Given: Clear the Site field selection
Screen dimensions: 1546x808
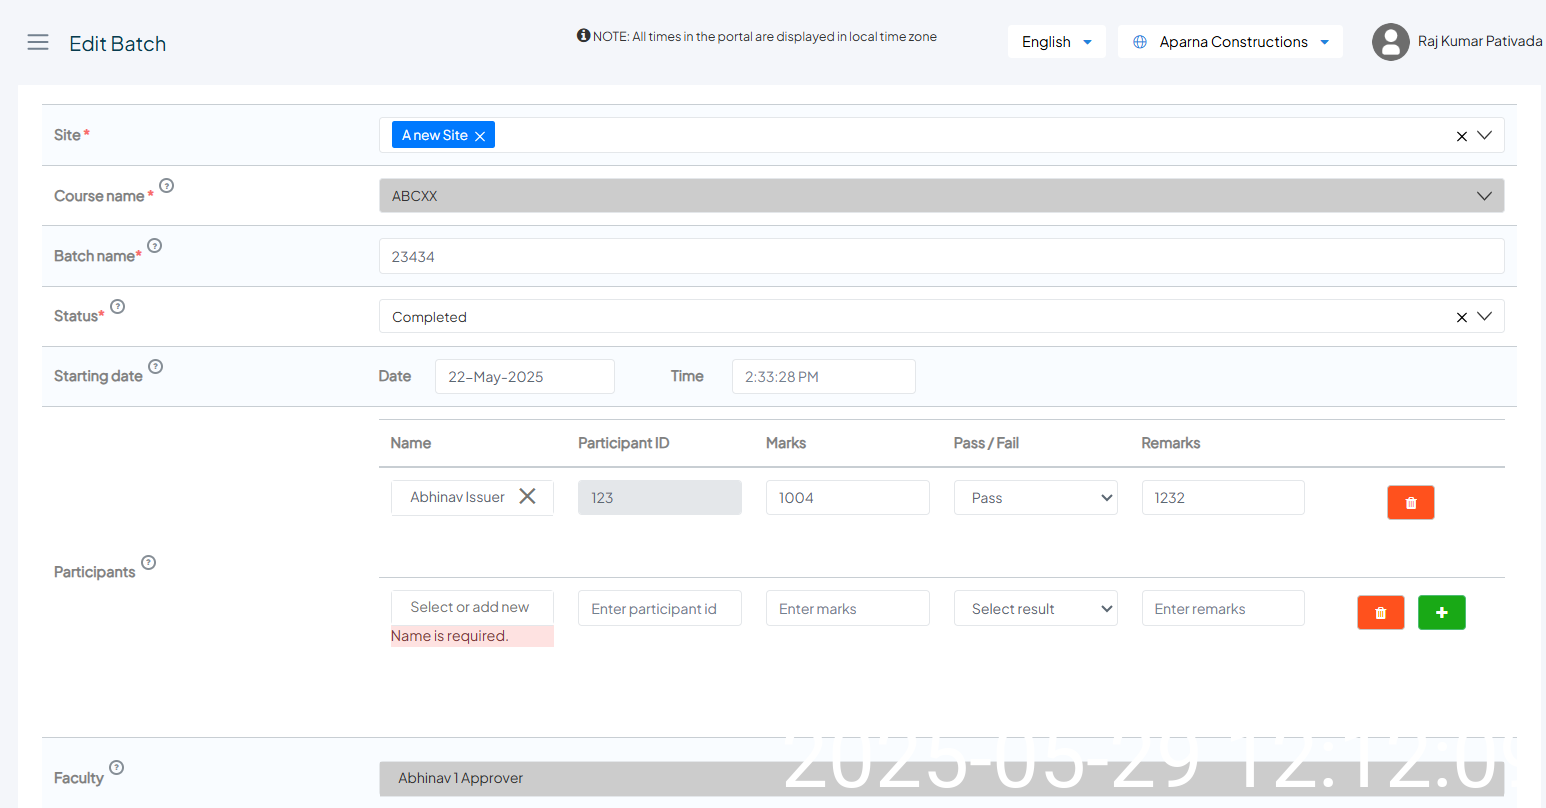Looking at the screenshot, I should click(1461, 136).
